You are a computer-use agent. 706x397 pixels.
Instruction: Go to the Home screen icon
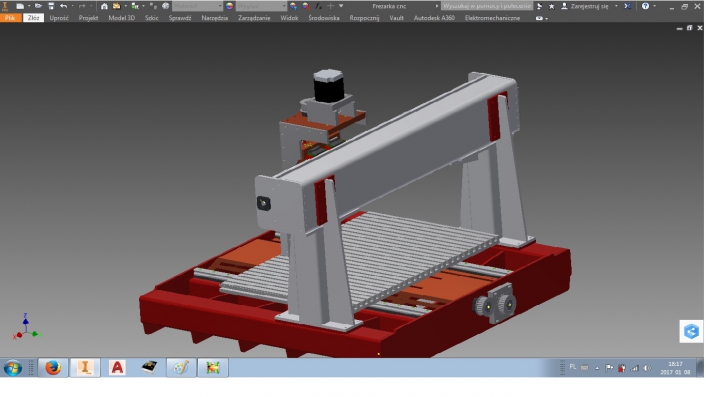104,6
